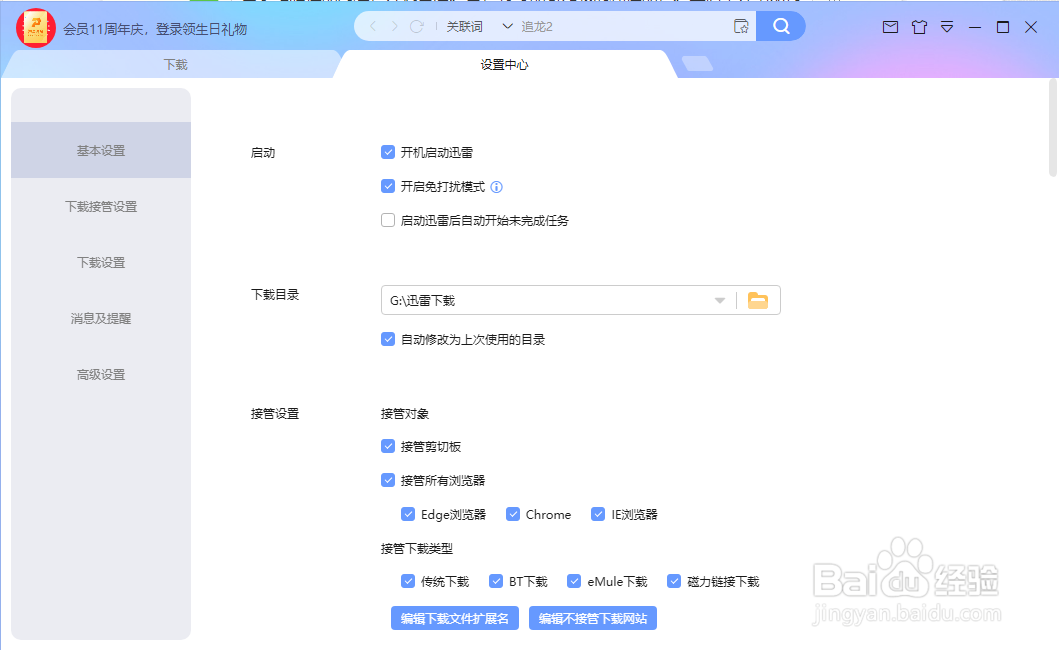The image size is (1059, 650).
Task: Open 消息及提醒 in sidebar
Action: [x=101, y=318]
